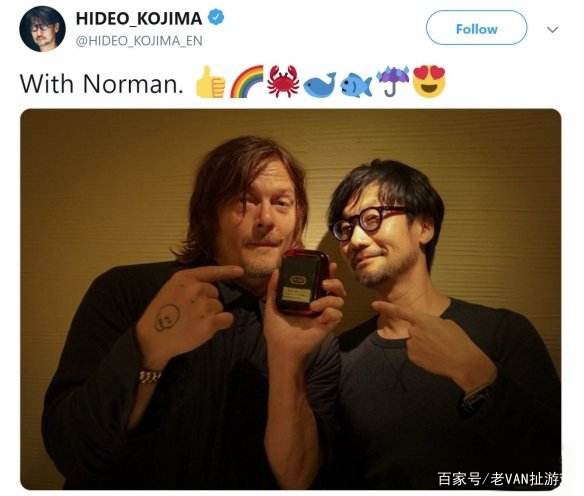
Task: Click the rainbow emoji in tweet
Action: [x=247, y=82]
